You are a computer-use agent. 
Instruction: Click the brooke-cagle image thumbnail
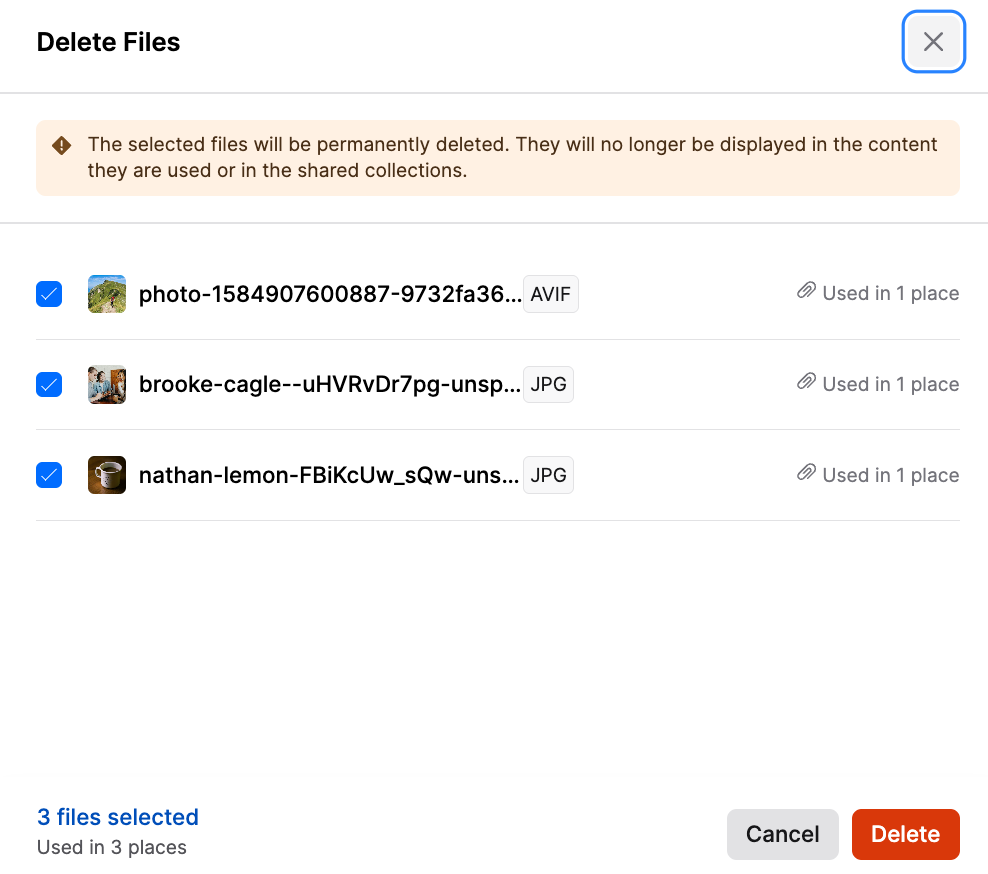(x=107, y=384)
